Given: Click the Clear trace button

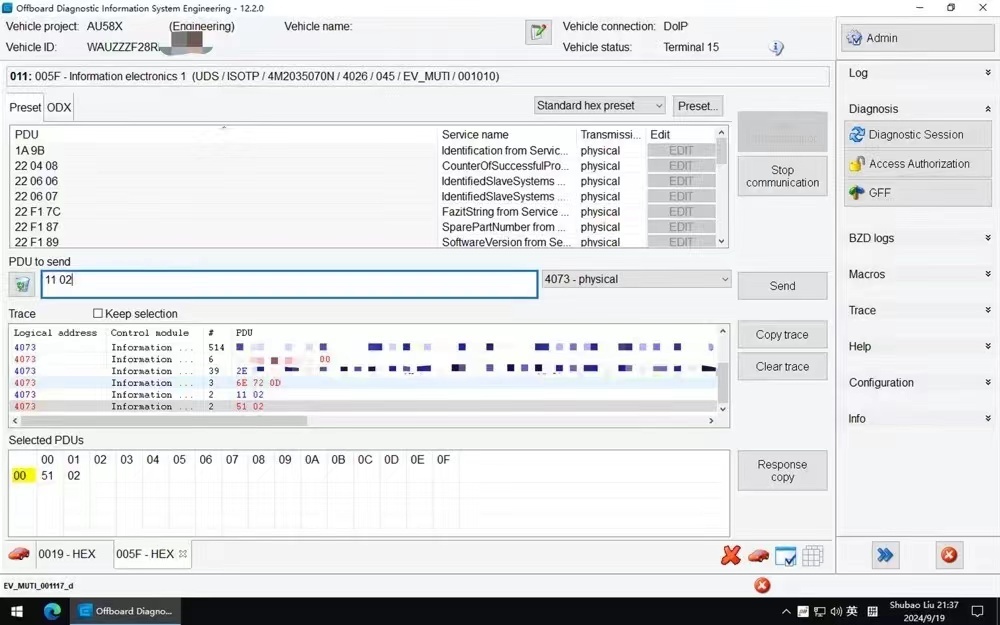Looking at the screenshot, I should 783,367.
